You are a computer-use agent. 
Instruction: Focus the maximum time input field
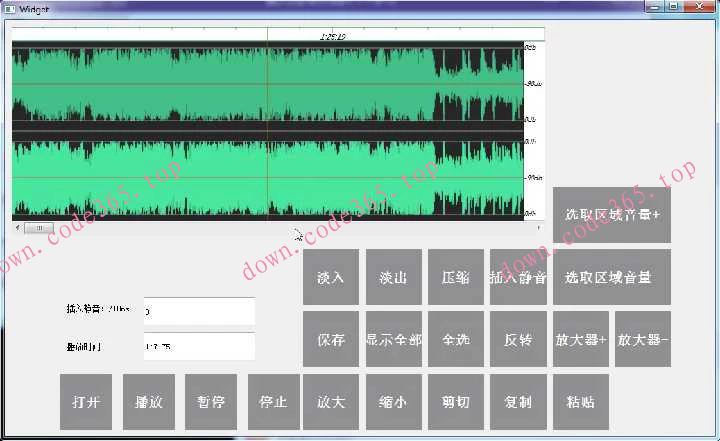(x=199, y=346)
